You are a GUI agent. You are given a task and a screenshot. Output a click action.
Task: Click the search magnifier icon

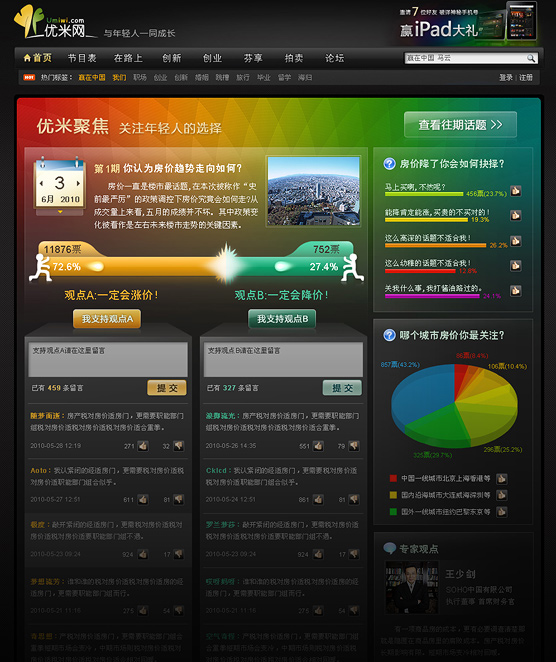[531, 58]
